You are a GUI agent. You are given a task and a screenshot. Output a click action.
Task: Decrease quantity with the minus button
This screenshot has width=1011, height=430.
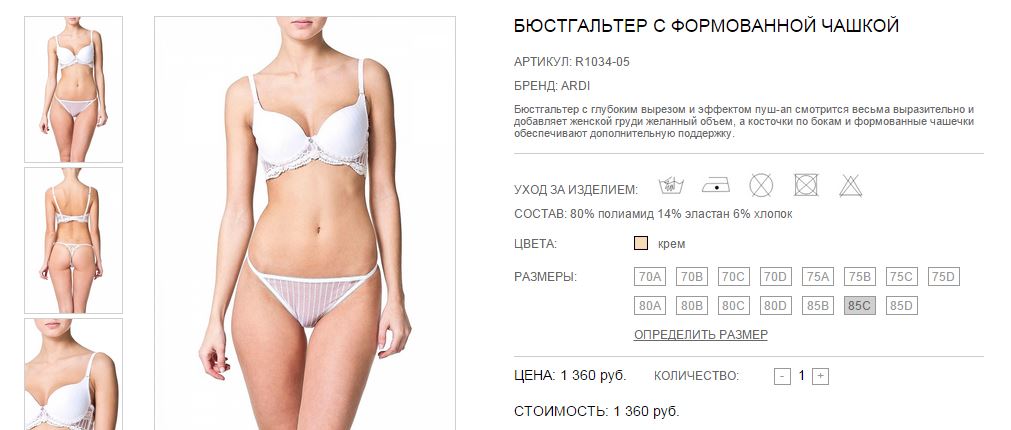pyautogui.click(x=782, y=376)
